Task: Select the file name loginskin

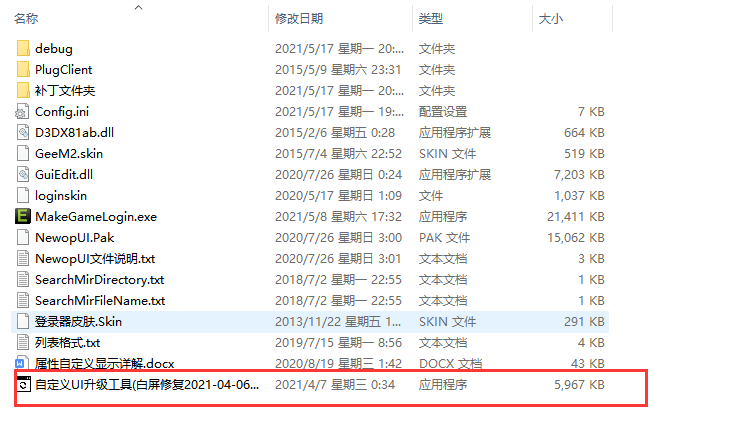Action: (x=61, y=196)
